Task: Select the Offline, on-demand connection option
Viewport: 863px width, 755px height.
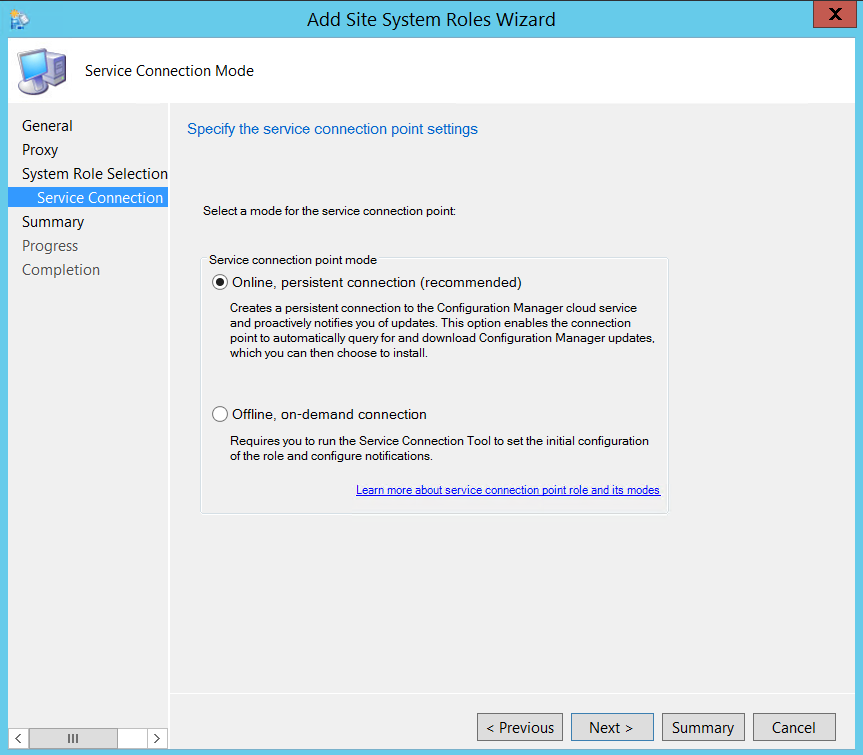Action: click(x=219, y=414)
